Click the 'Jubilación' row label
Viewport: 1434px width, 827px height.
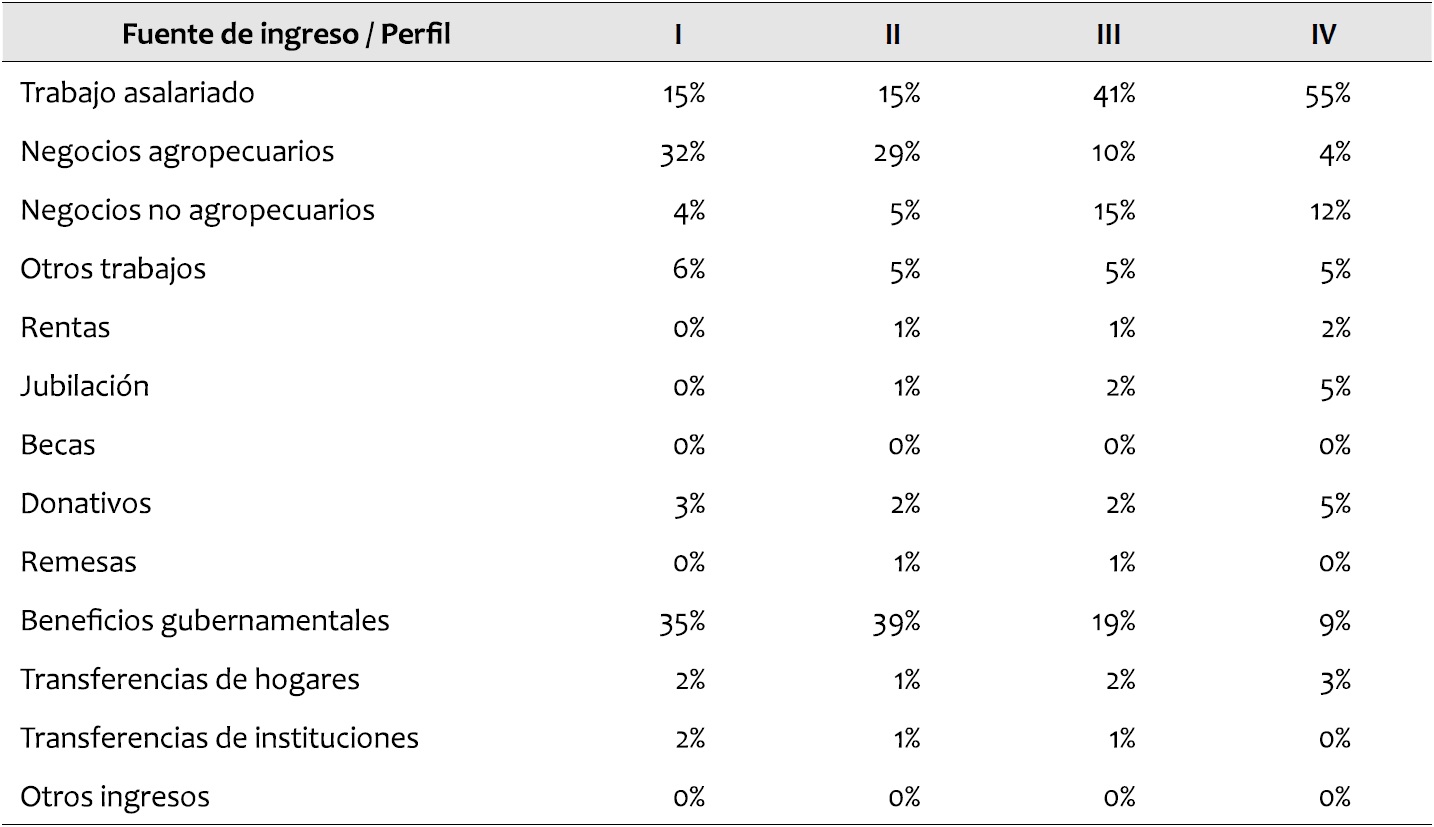point(85,386)
